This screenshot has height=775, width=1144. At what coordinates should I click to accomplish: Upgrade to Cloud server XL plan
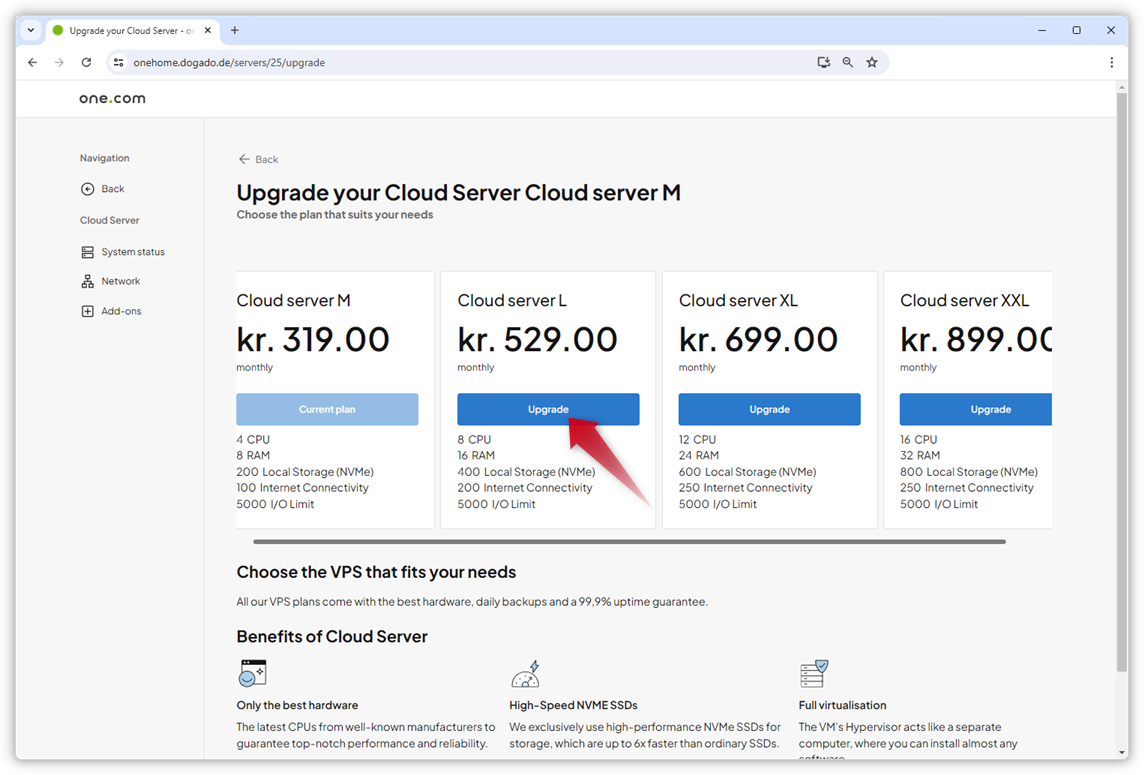click(x=769, y=409)
